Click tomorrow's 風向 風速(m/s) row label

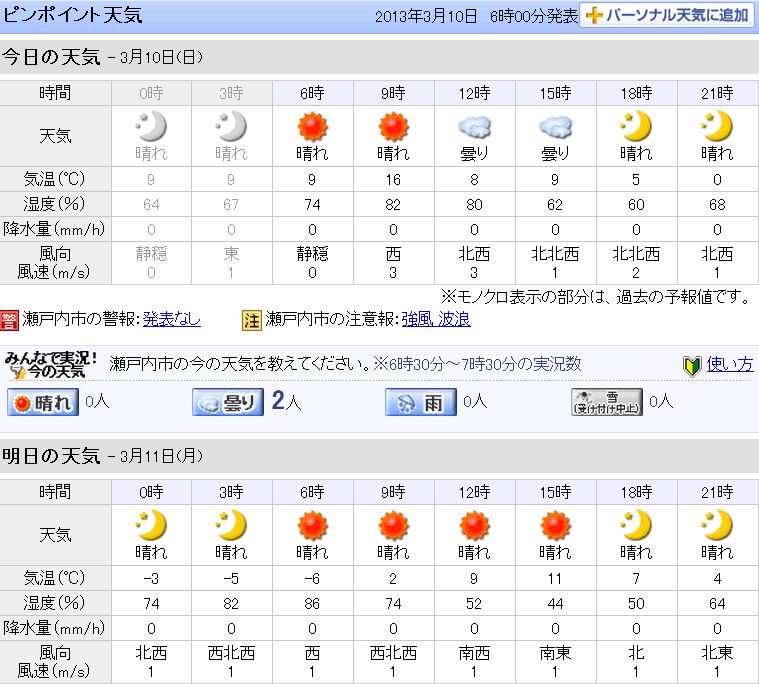tap(54, 662)
